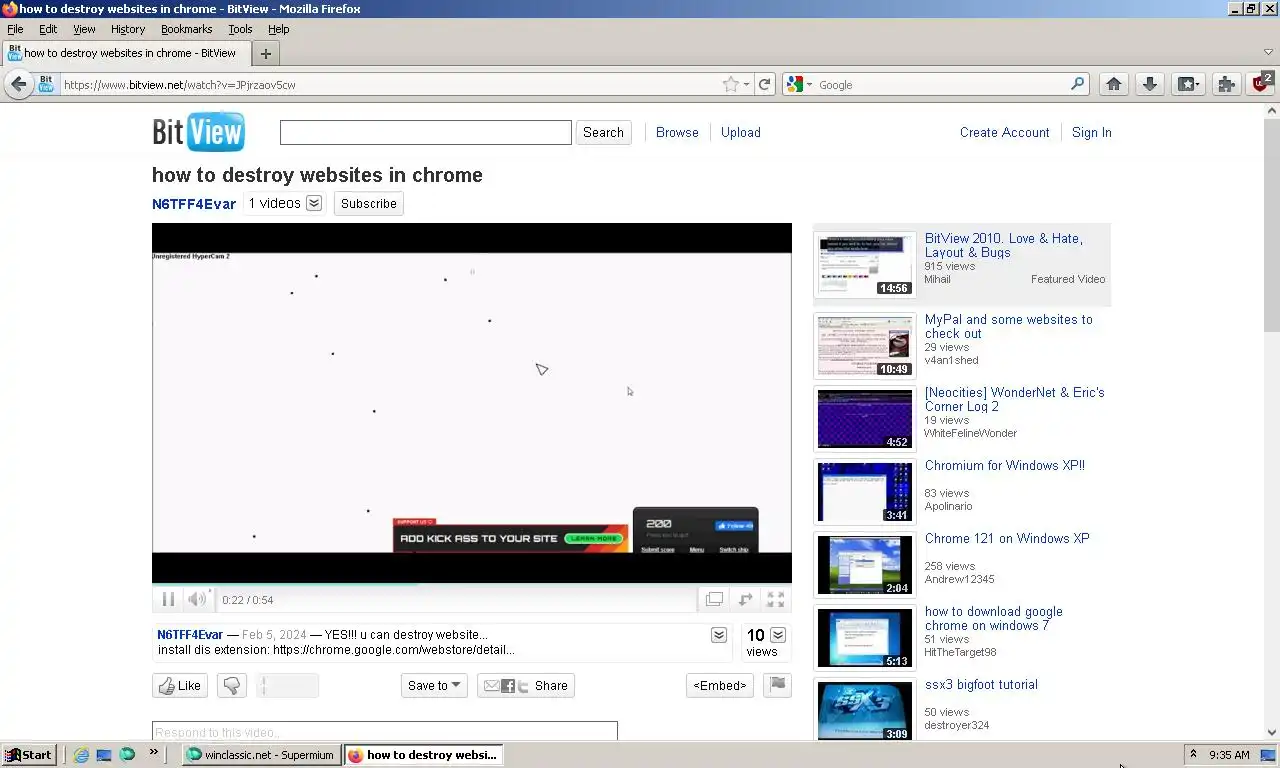The width and height of the screenshot is (1280, 768).
Task: Click the BitView Search button
Action: [603, 132]
